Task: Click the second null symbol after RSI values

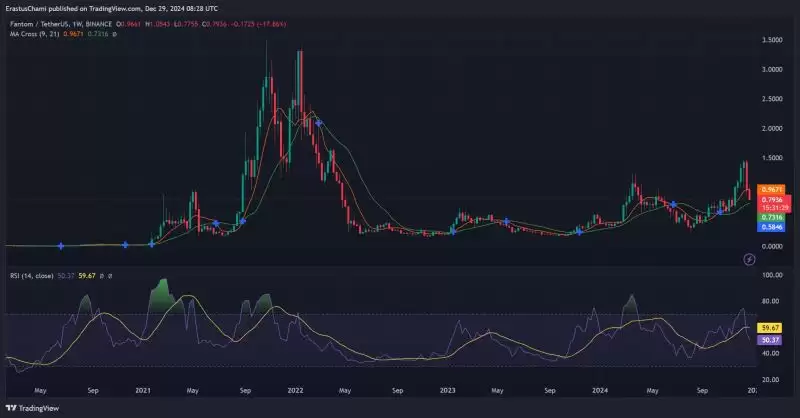Action: [x=109, y=275]
